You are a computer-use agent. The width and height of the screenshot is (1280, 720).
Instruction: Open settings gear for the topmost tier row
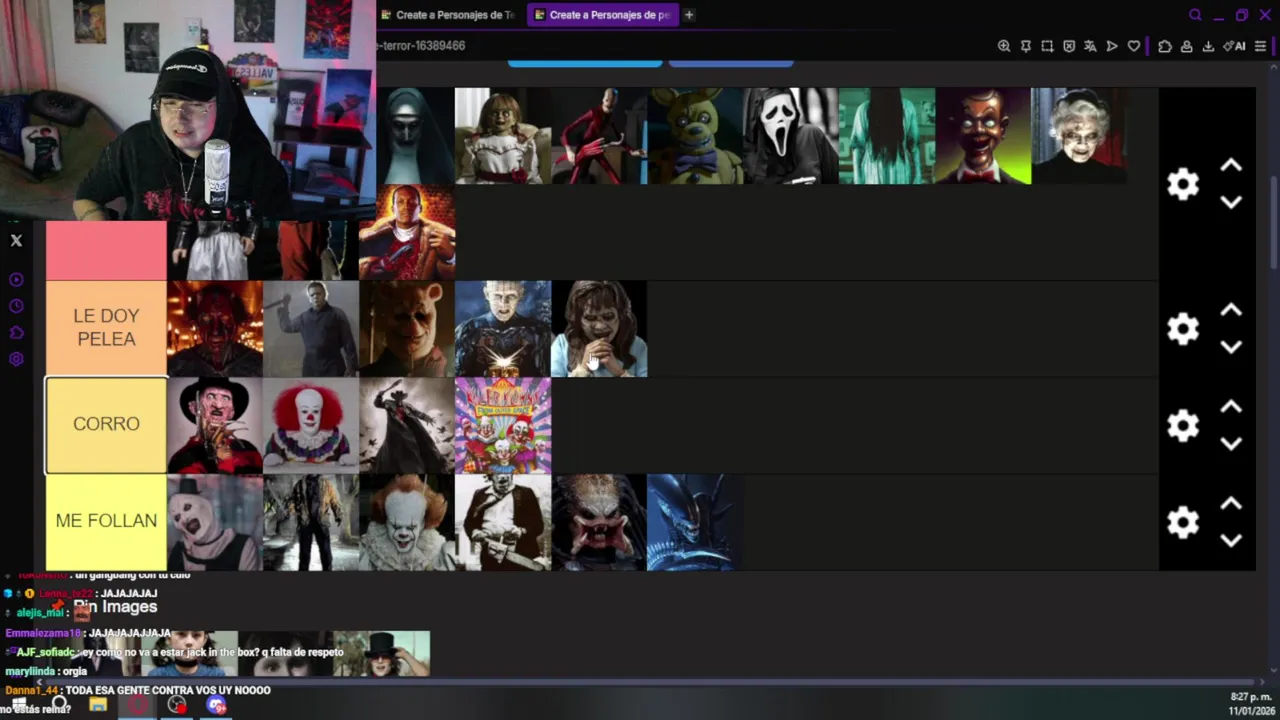1183,184
